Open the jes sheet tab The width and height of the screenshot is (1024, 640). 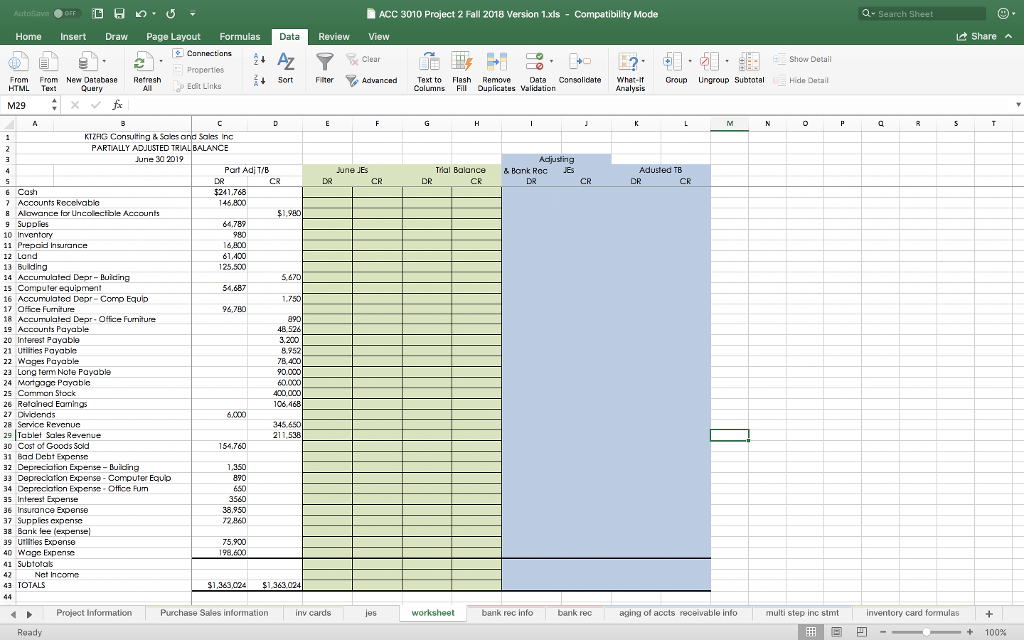pos(371,613)
